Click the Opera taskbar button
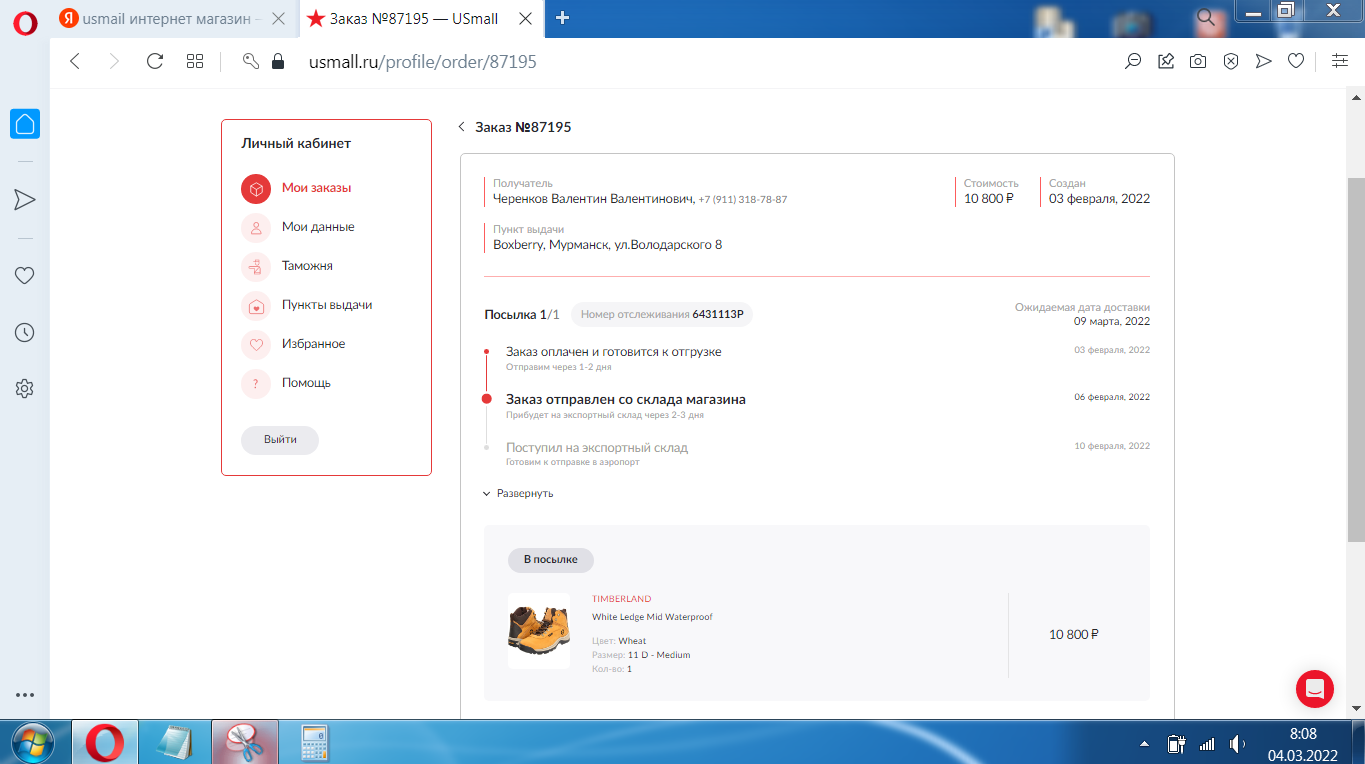 (105, 742)
